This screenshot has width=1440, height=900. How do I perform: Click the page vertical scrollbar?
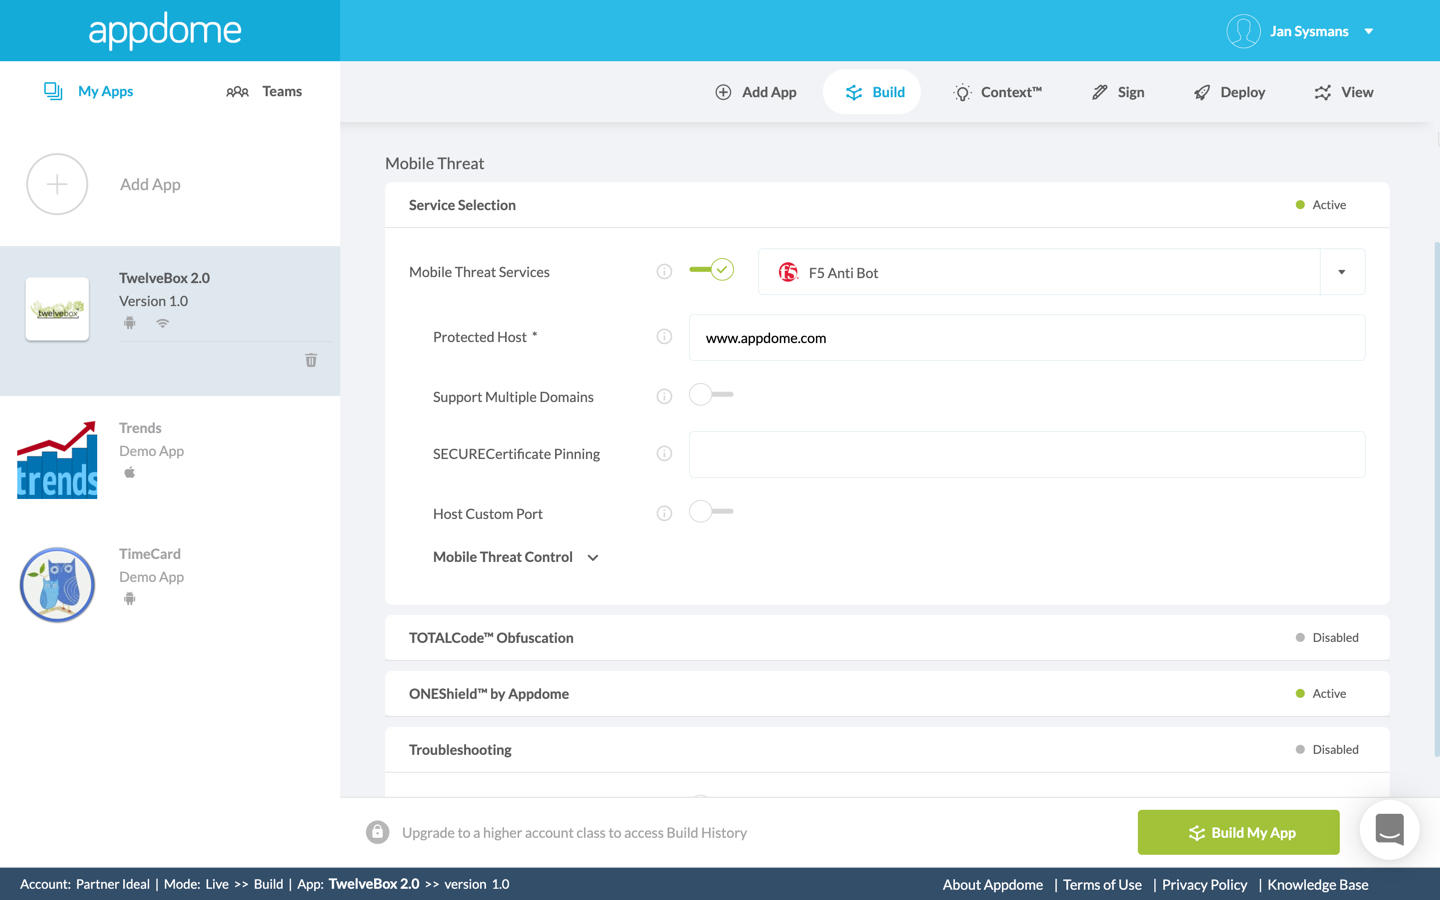pyautogui.click(x=1436, y=500)
